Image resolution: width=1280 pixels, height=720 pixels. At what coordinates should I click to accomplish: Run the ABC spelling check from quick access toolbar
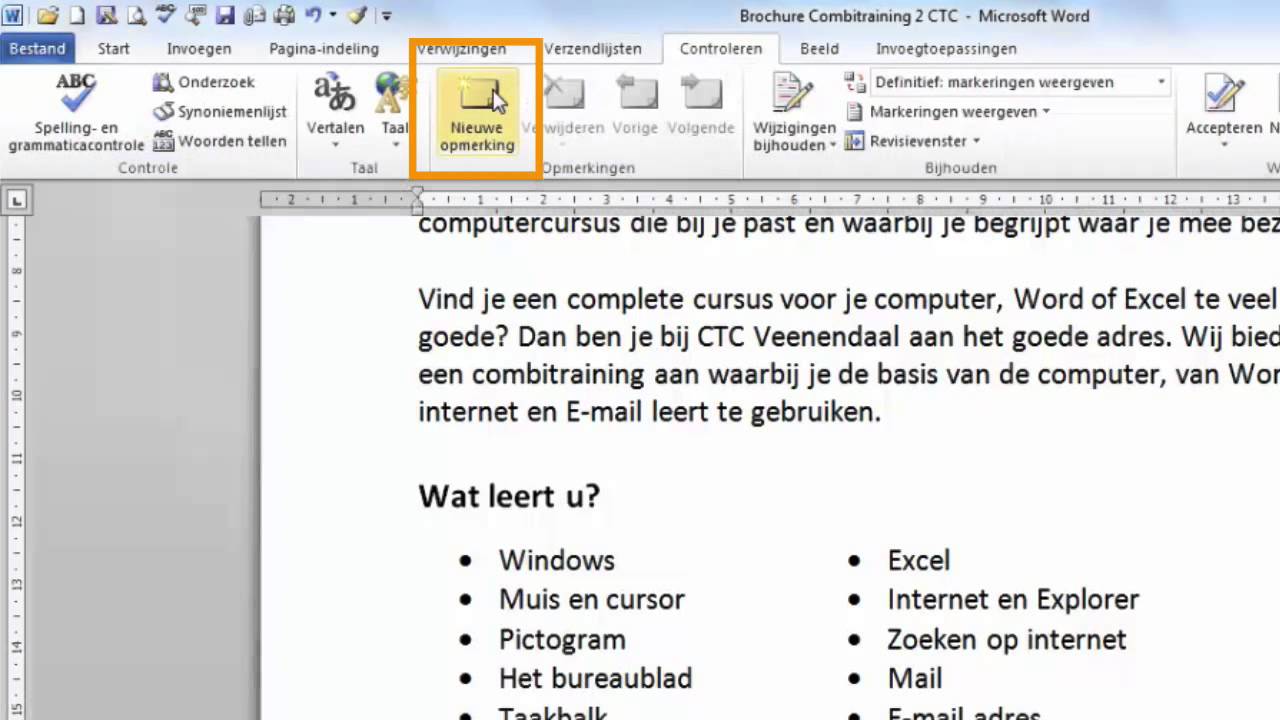pos(166,15)
